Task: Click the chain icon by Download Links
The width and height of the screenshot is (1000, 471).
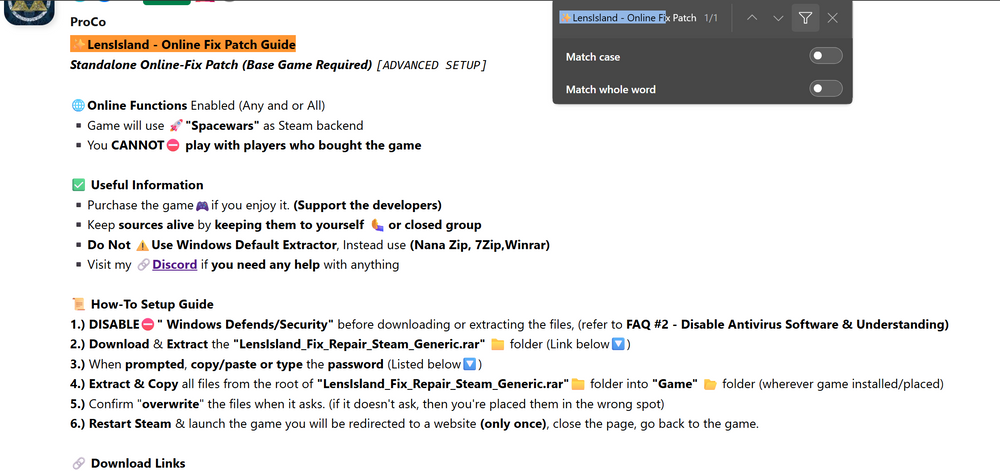Action: point(78,463)
